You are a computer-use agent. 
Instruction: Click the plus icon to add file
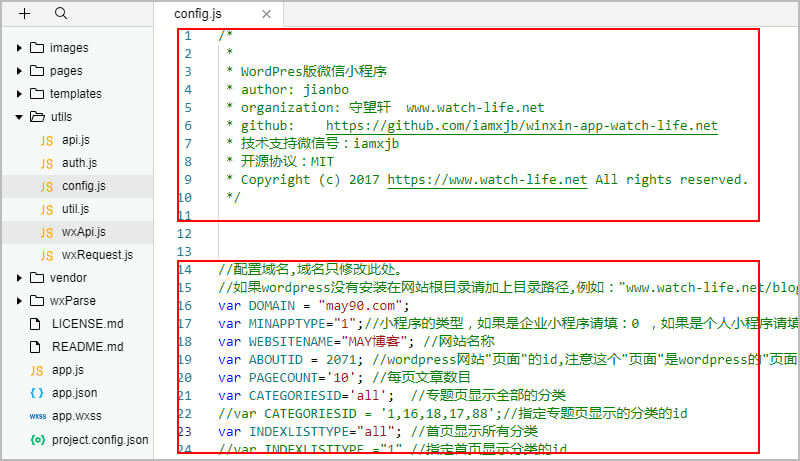click(x=25, y=14)
